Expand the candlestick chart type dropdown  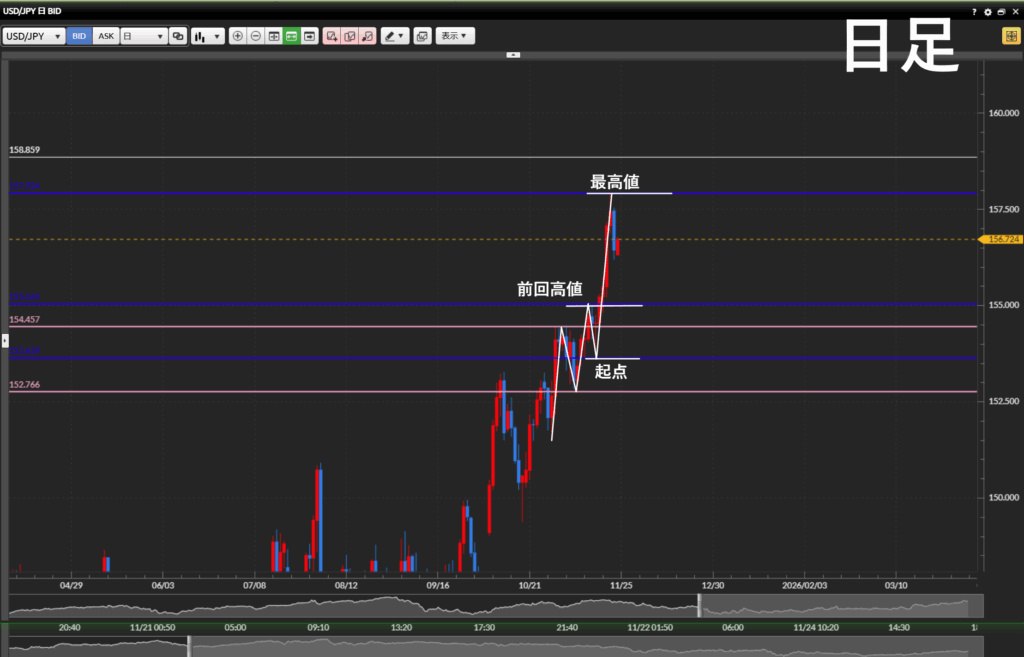click(207, 36)
